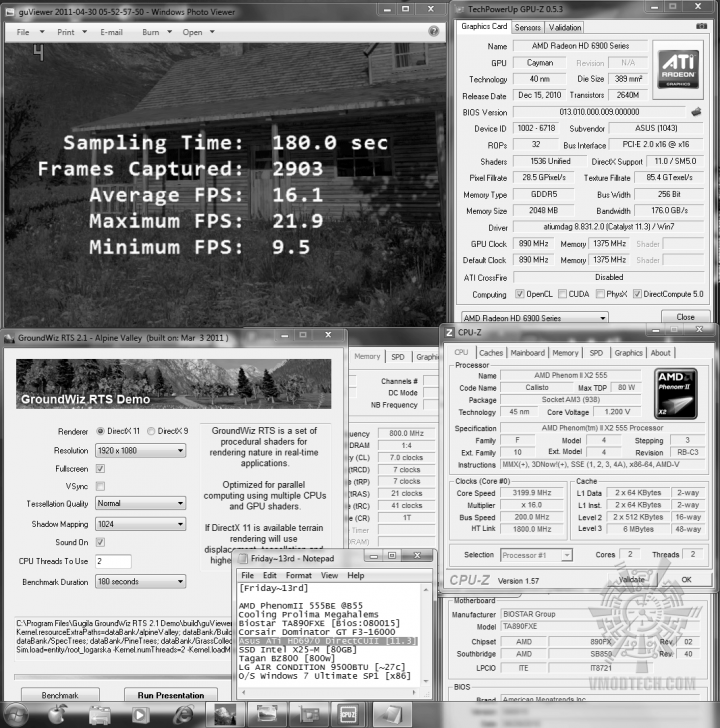Open the About tab in CPU-Z
This screenshot has height=728, width=720.
(660, 353)
